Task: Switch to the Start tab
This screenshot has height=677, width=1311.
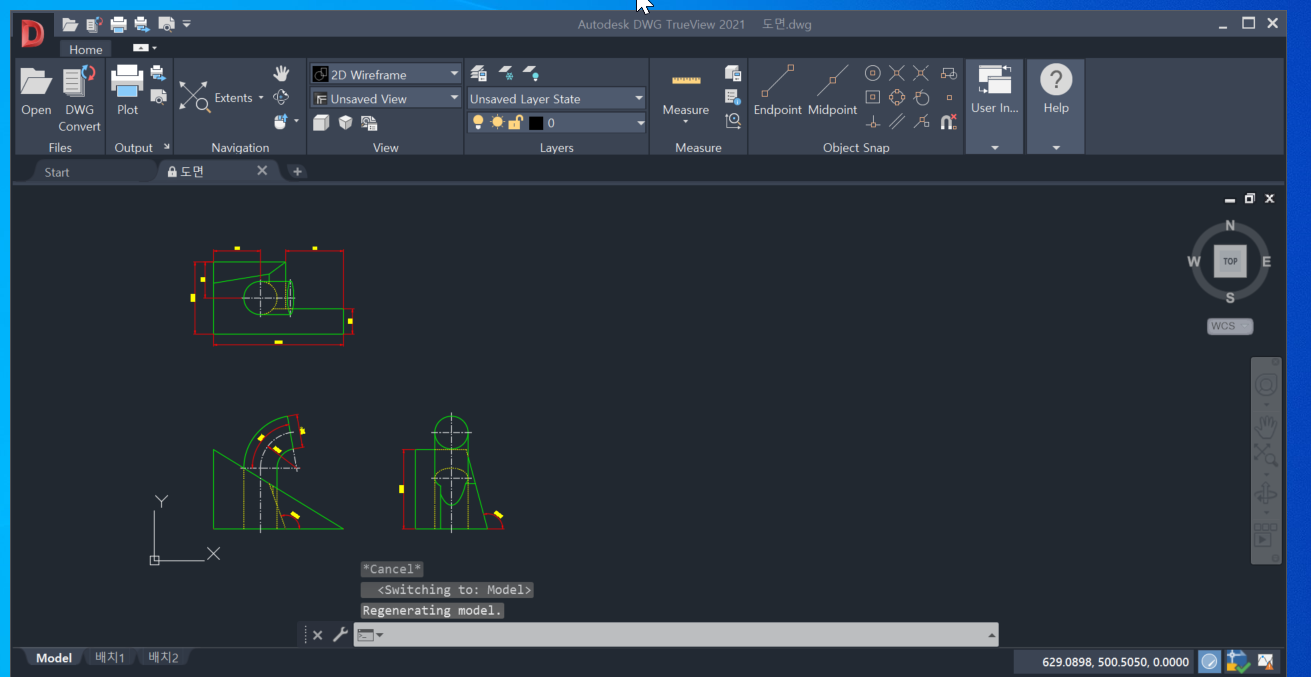Action: click(x=57, y=172)
